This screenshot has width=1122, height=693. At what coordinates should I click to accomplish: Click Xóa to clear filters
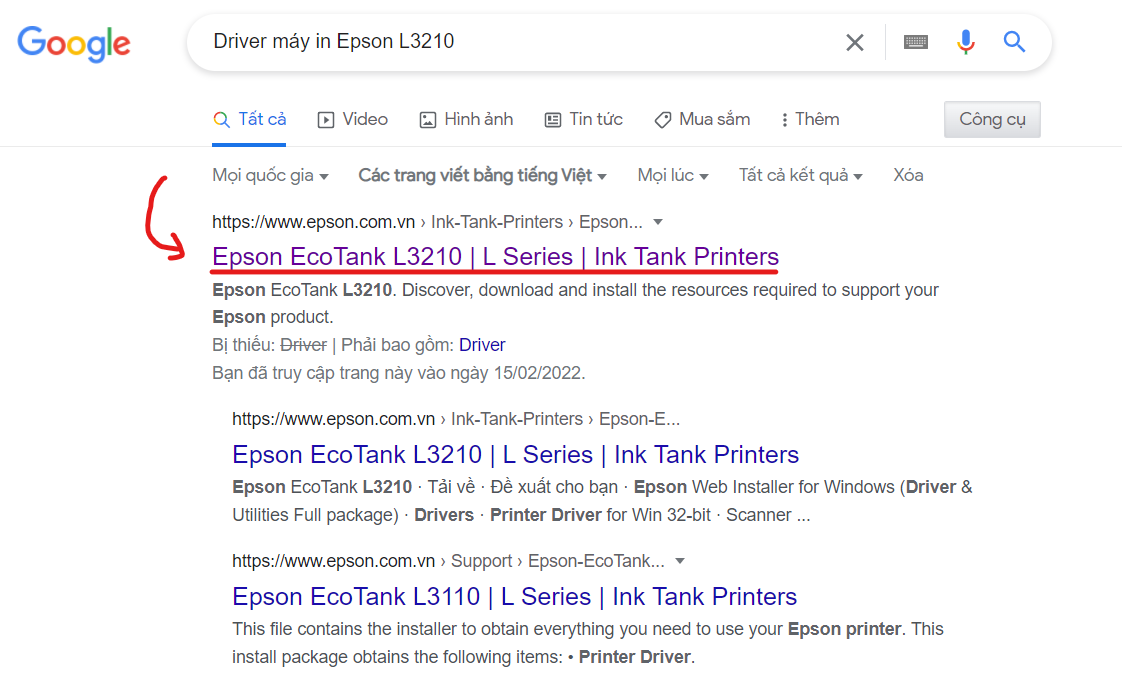907,175
